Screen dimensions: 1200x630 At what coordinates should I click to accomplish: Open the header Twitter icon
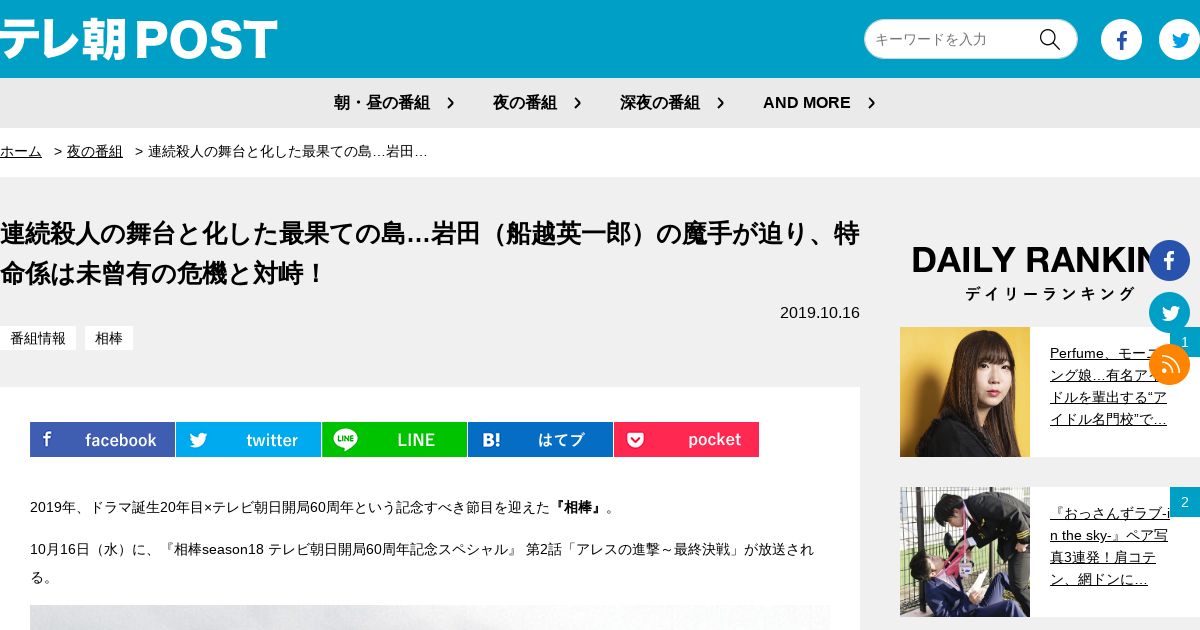click(x=1179, y=40)
